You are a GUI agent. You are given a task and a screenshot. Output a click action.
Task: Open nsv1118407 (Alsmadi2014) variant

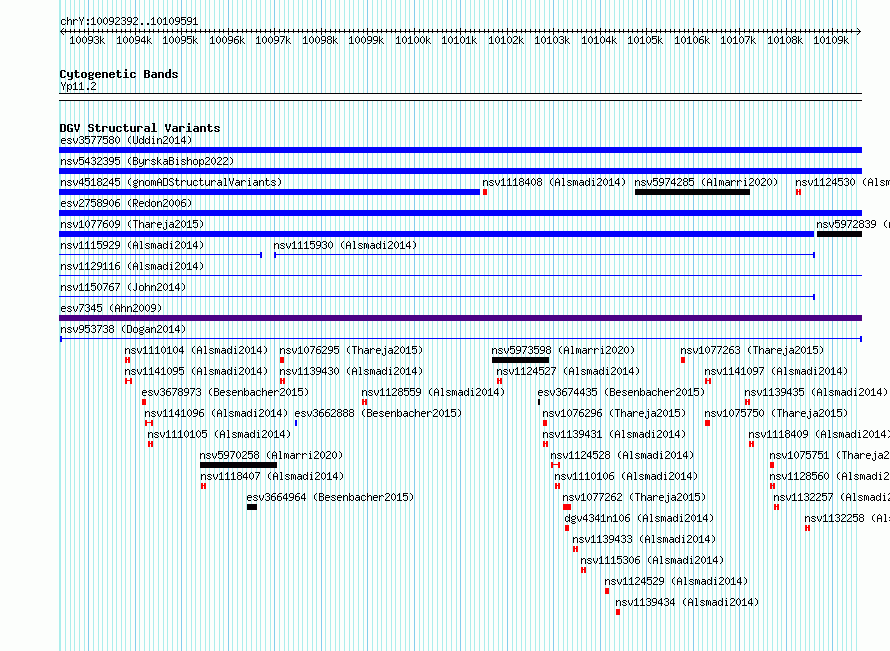pos(272,476)
